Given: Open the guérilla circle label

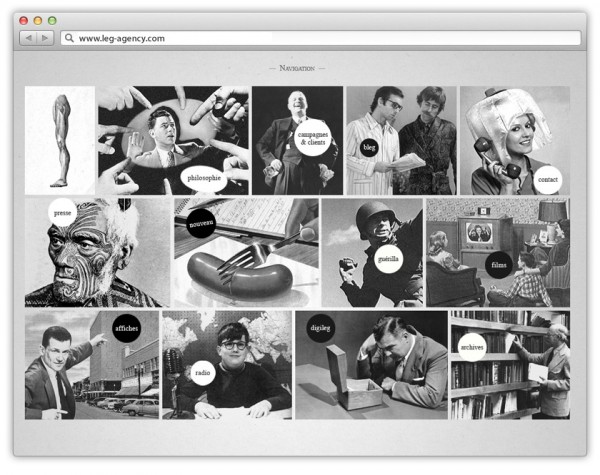Looking at the screenshot, I should [388, 258].
